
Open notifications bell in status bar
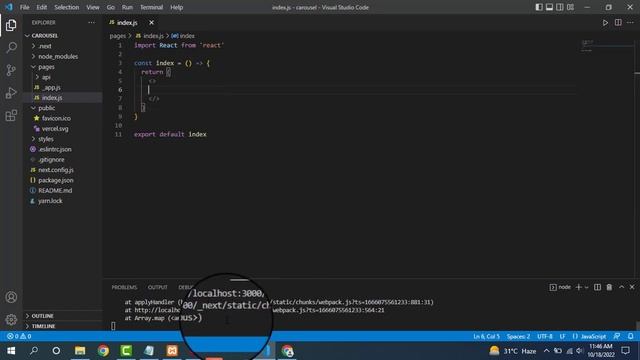click(630, 336)
